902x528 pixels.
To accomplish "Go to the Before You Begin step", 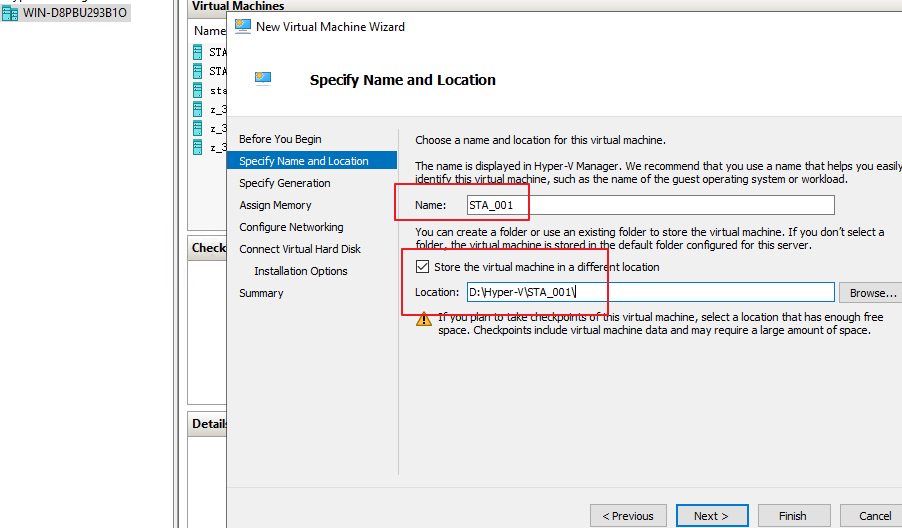I will tap(280, 139).
